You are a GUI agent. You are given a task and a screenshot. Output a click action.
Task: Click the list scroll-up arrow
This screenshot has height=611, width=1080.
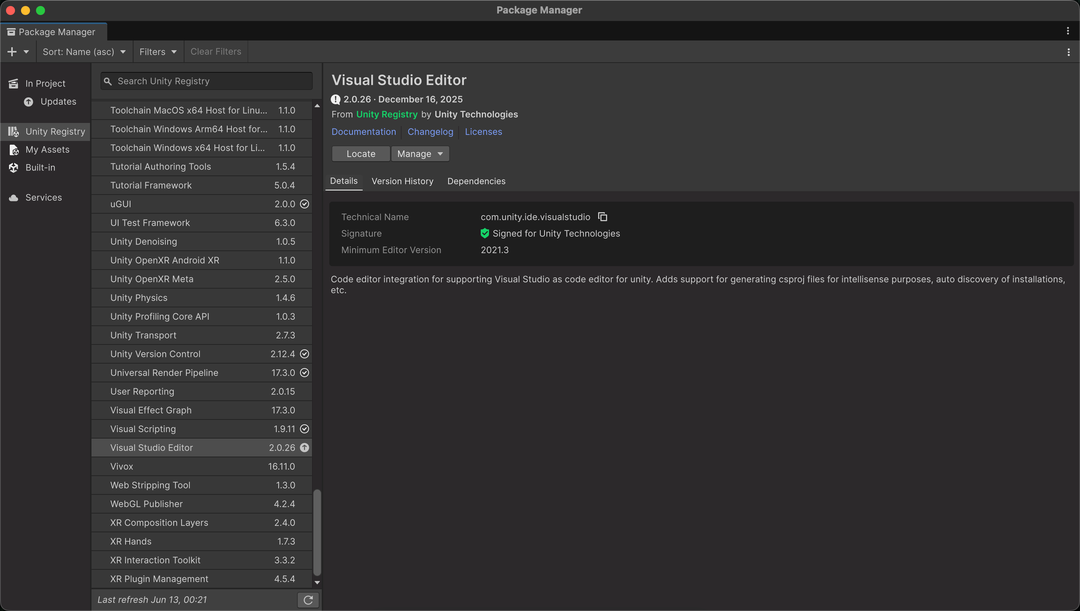317,105
